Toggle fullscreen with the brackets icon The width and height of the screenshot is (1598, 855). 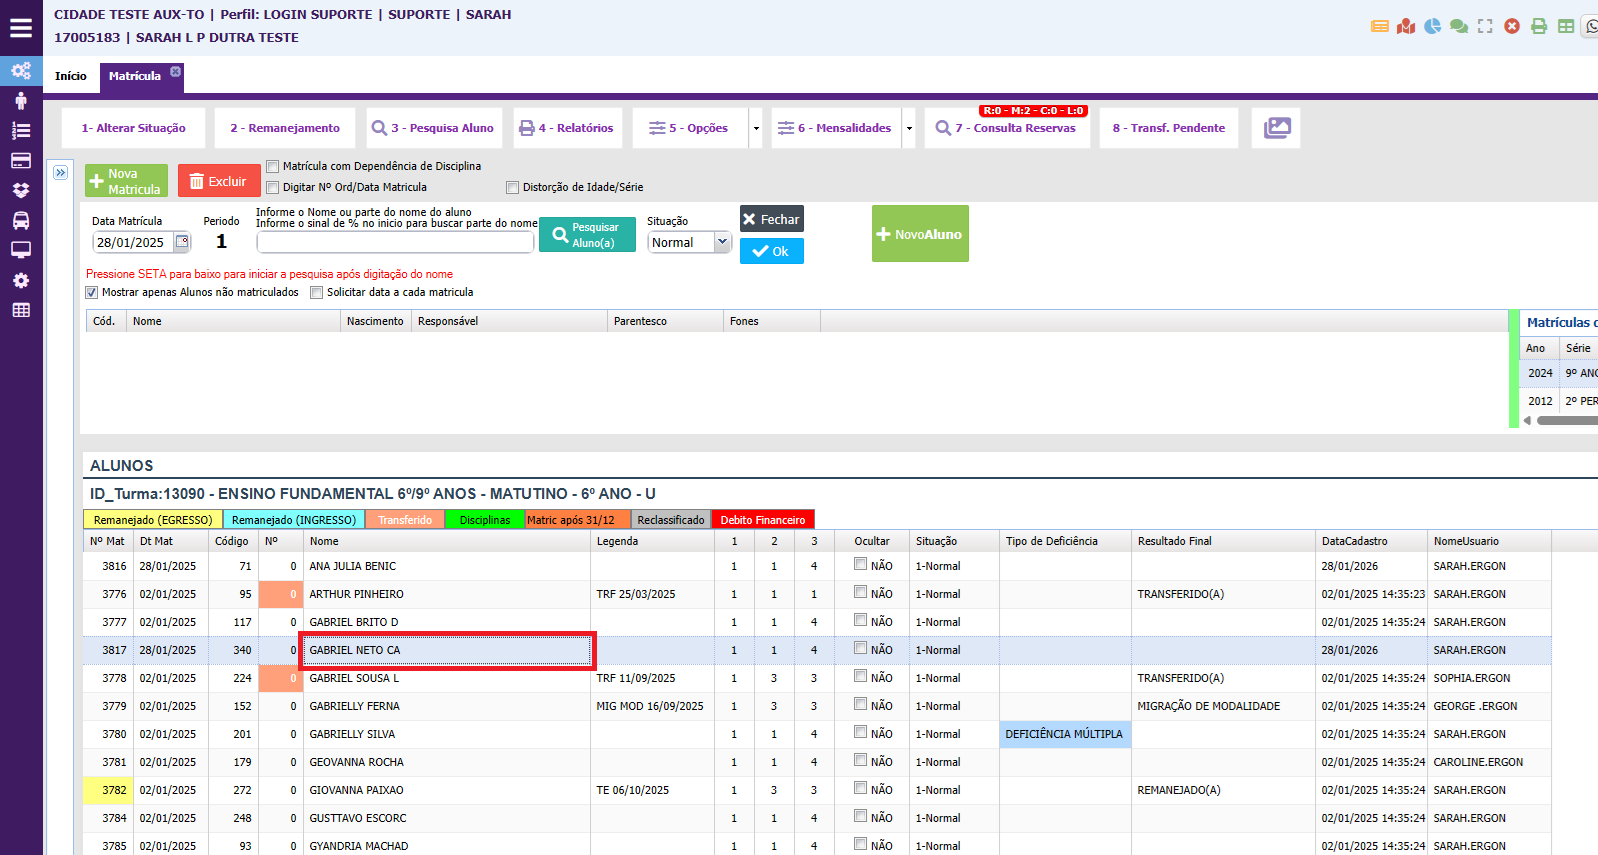point(1485,26)
